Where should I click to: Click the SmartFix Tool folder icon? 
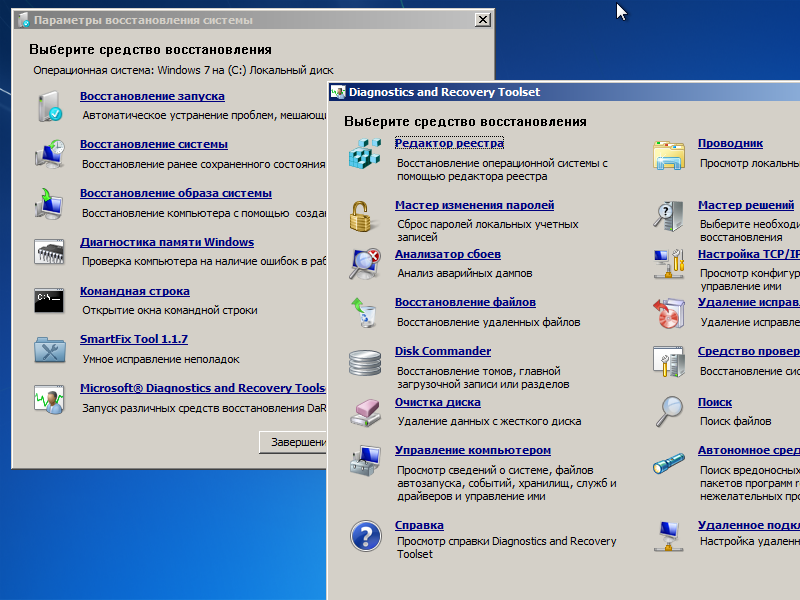(x=49, y=349)
